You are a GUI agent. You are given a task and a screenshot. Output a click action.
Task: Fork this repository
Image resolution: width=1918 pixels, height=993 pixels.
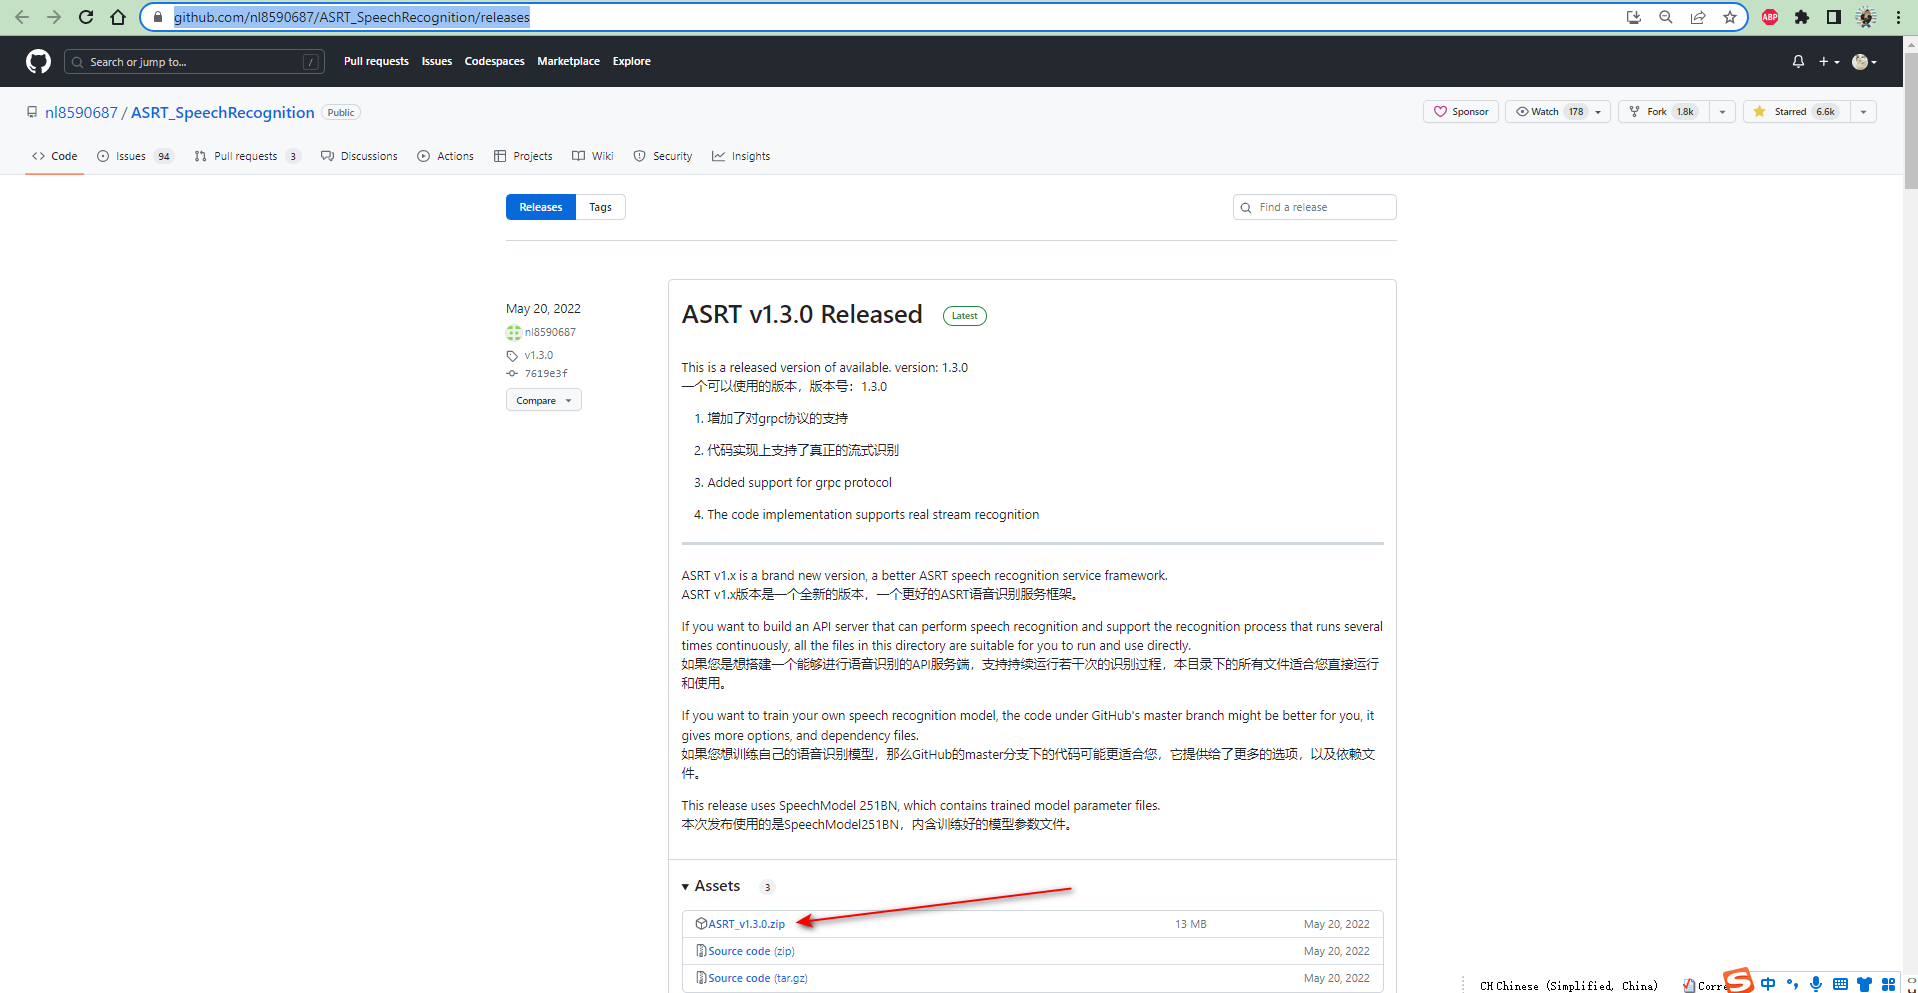[1664, 112]
